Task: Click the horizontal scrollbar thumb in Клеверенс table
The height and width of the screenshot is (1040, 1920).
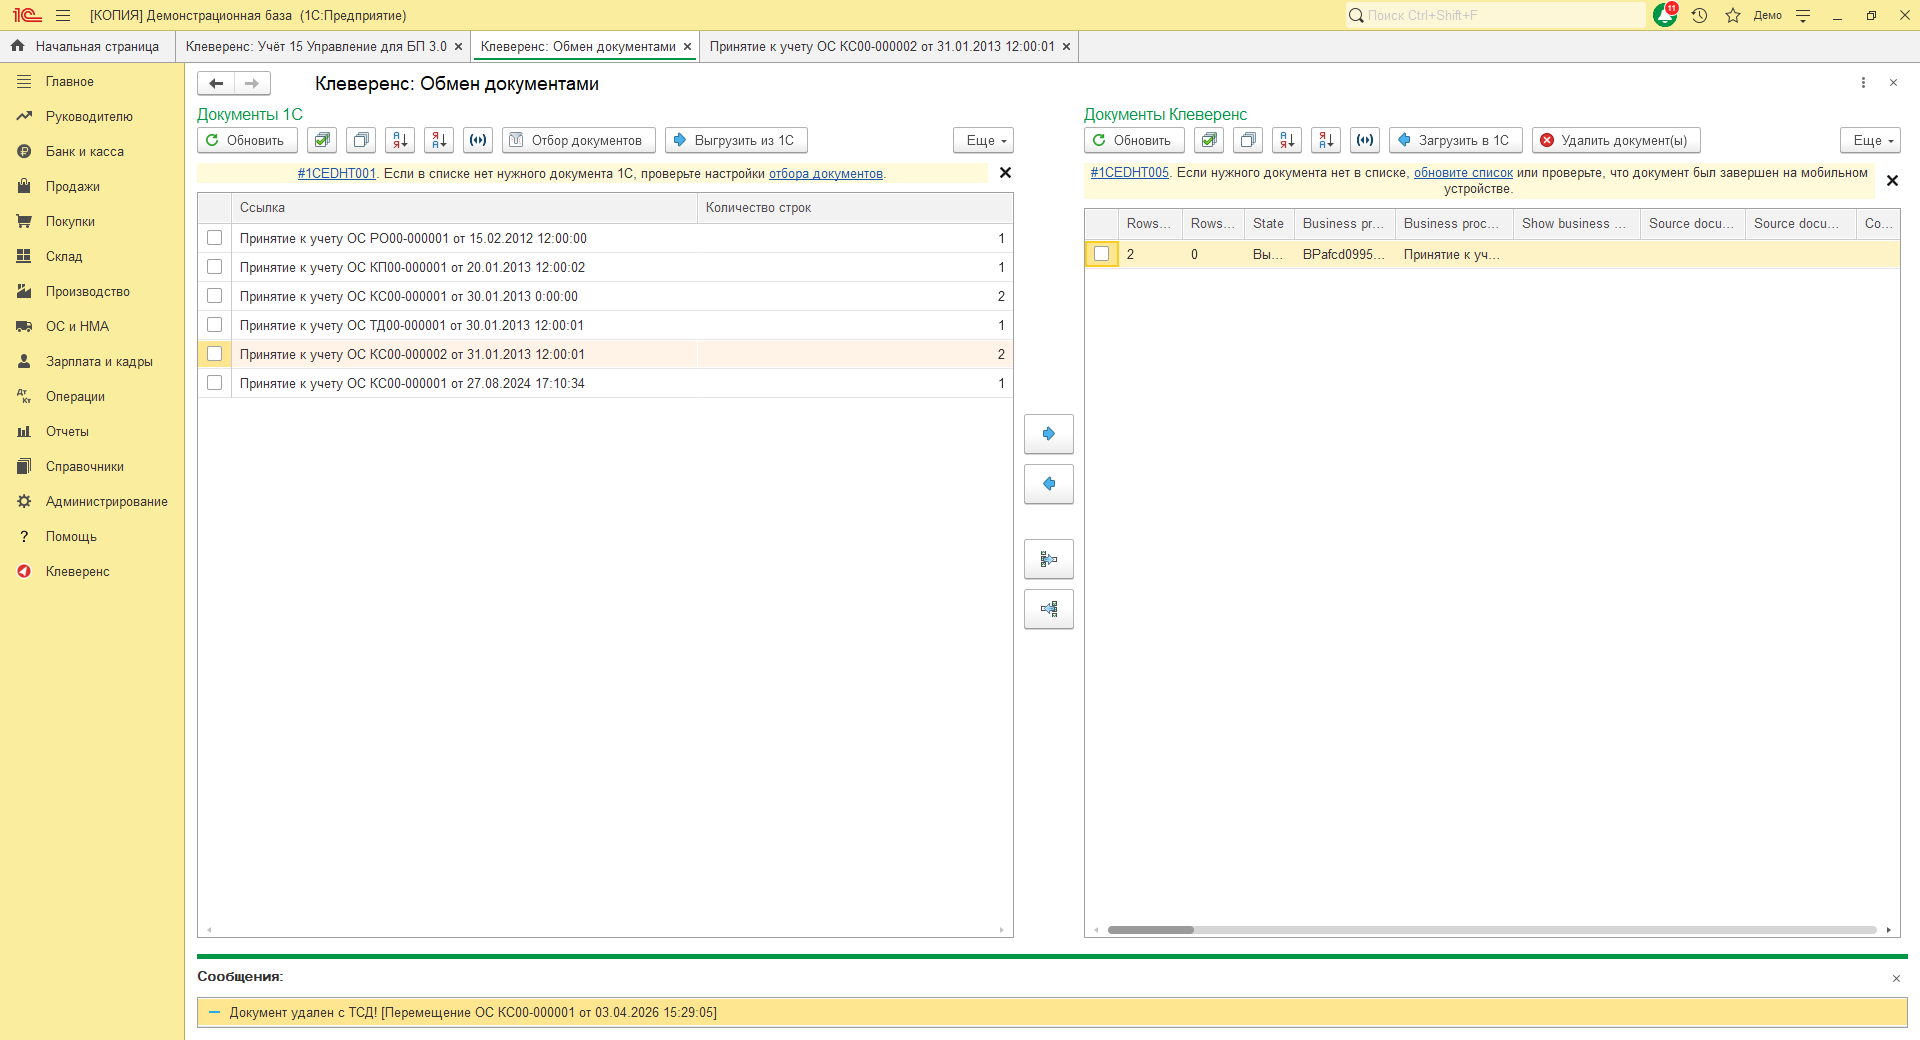Action: pos(1150,930)
